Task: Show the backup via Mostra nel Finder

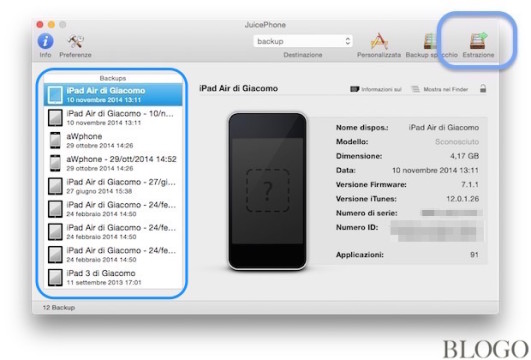Action: click(440, 89)
